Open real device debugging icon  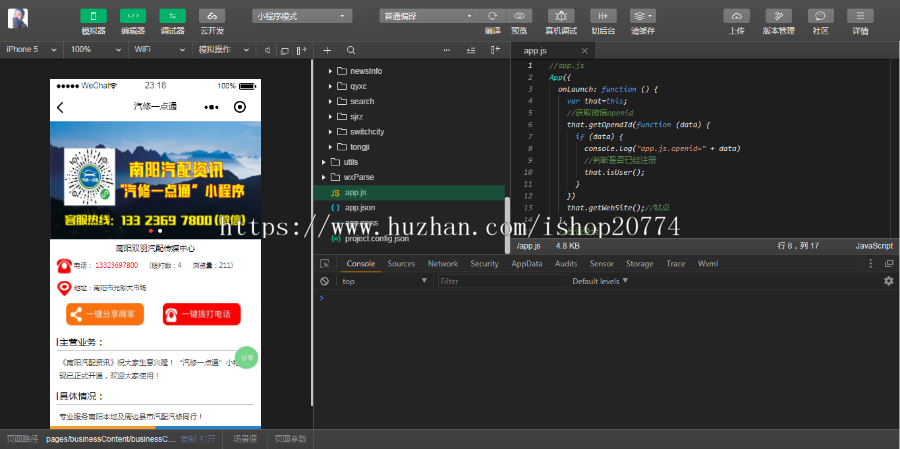click(561, 16)
